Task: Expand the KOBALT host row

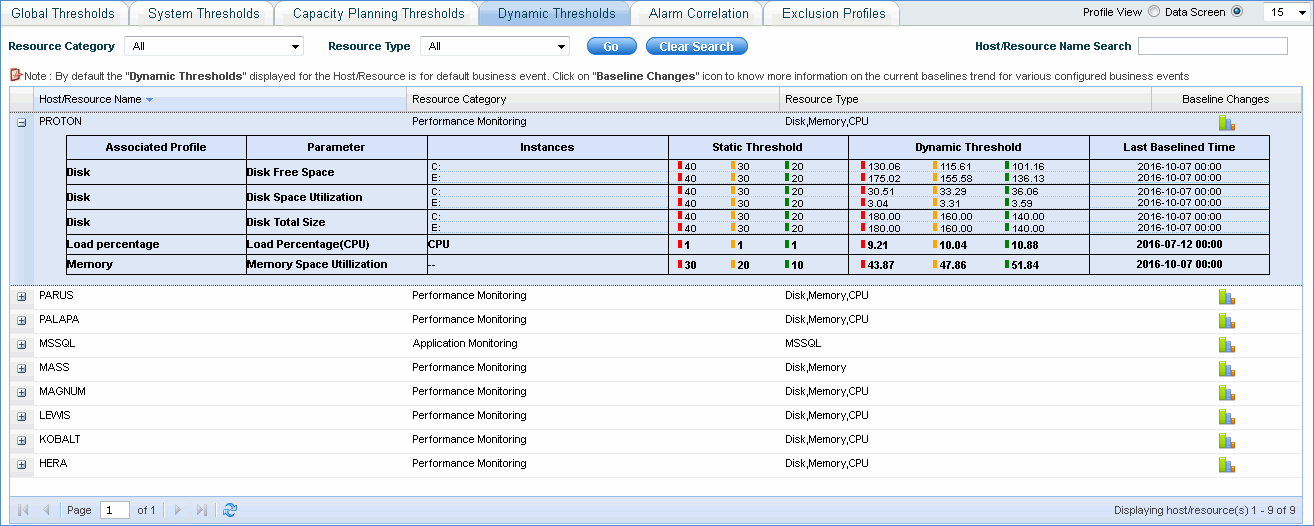Action: tap(22, 440)
